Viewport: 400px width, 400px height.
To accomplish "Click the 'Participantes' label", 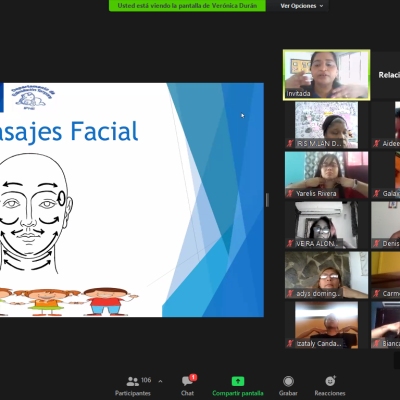I will click(133, 393).
